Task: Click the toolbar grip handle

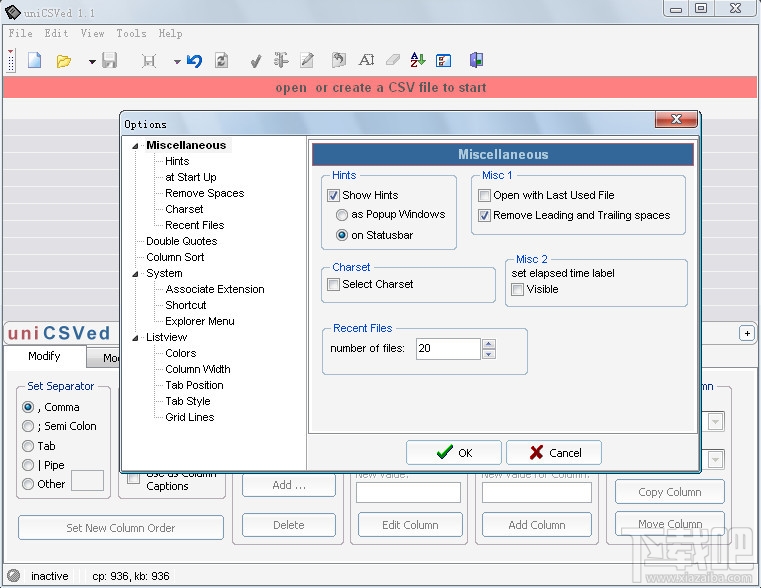Action: (11, 61)
